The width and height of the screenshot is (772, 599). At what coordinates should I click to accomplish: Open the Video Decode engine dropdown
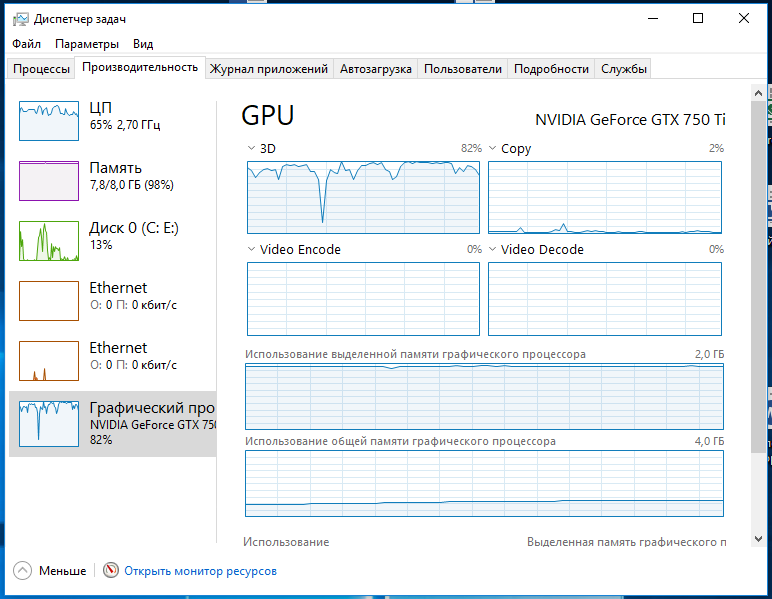coord(493,250)
